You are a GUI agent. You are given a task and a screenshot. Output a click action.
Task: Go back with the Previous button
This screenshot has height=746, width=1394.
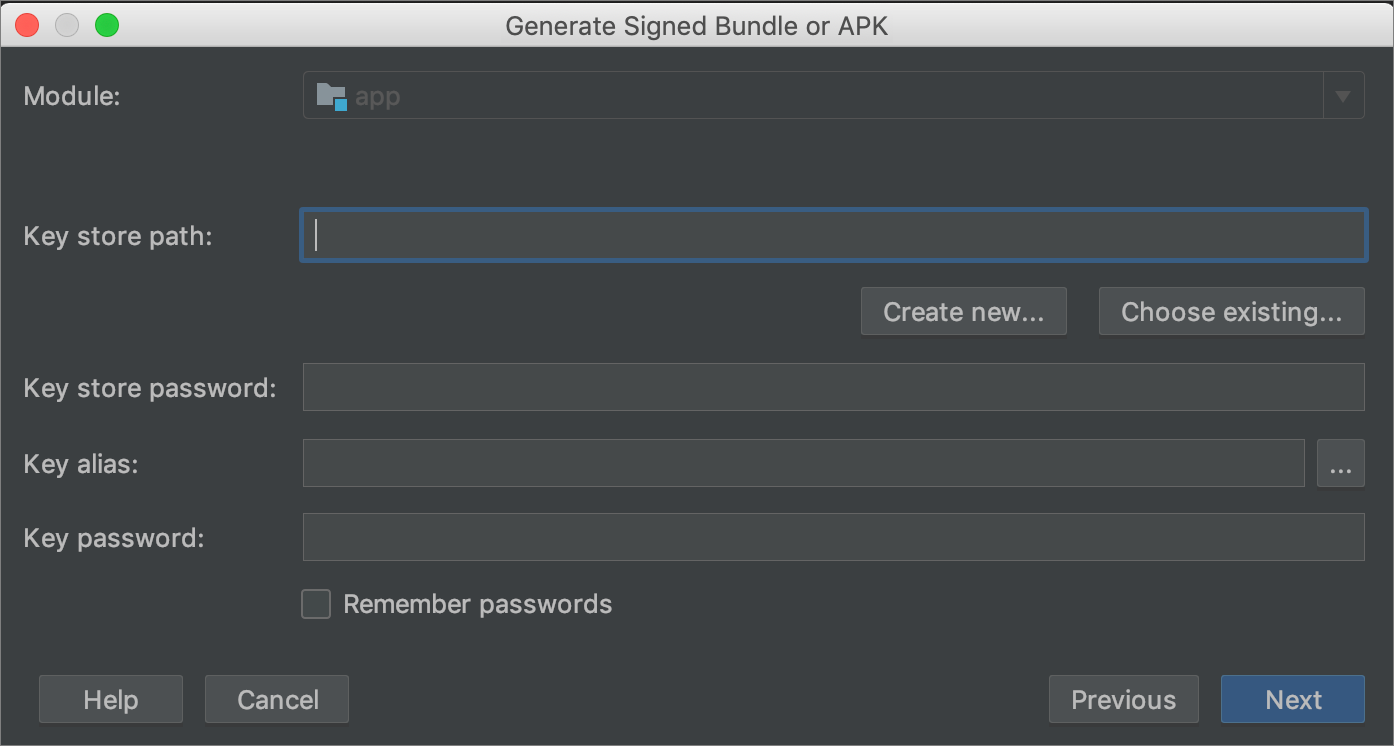tap(1123, 699)
